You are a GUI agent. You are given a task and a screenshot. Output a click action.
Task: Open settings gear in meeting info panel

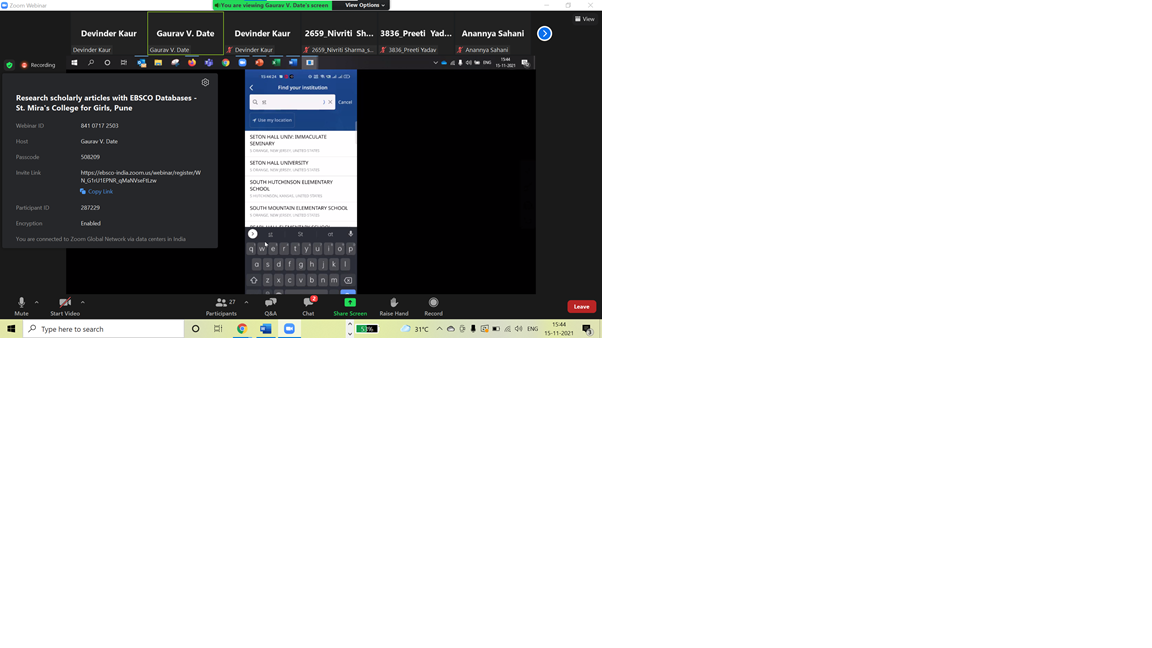(205, 83)
